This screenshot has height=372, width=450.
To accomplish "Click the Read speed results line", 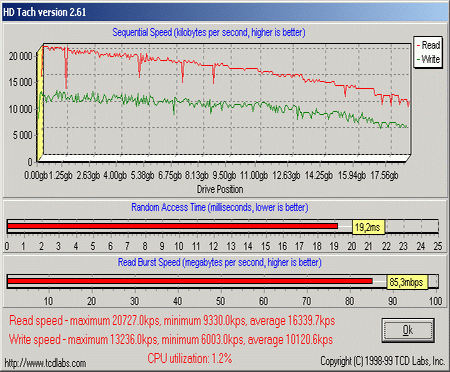I will pyautogui.click(x=172, y=321).
